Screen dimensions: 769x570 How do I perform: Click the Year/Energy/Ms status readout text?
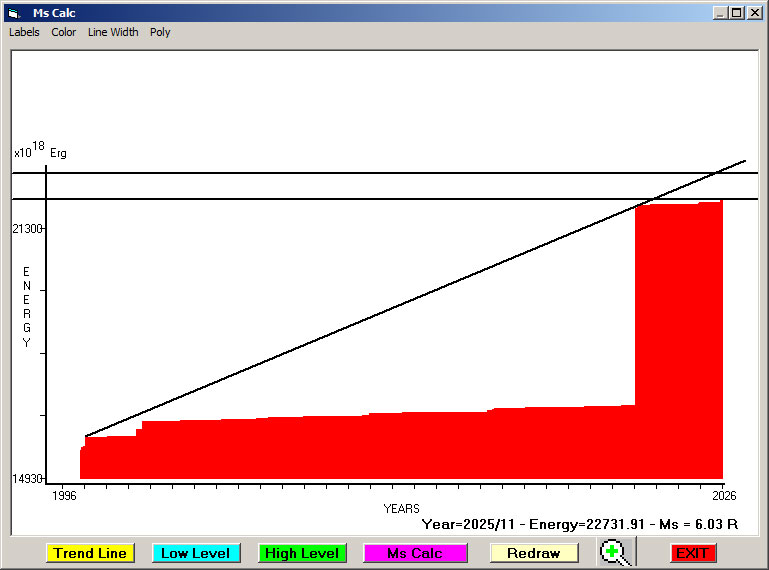click(x=579, y=523)
